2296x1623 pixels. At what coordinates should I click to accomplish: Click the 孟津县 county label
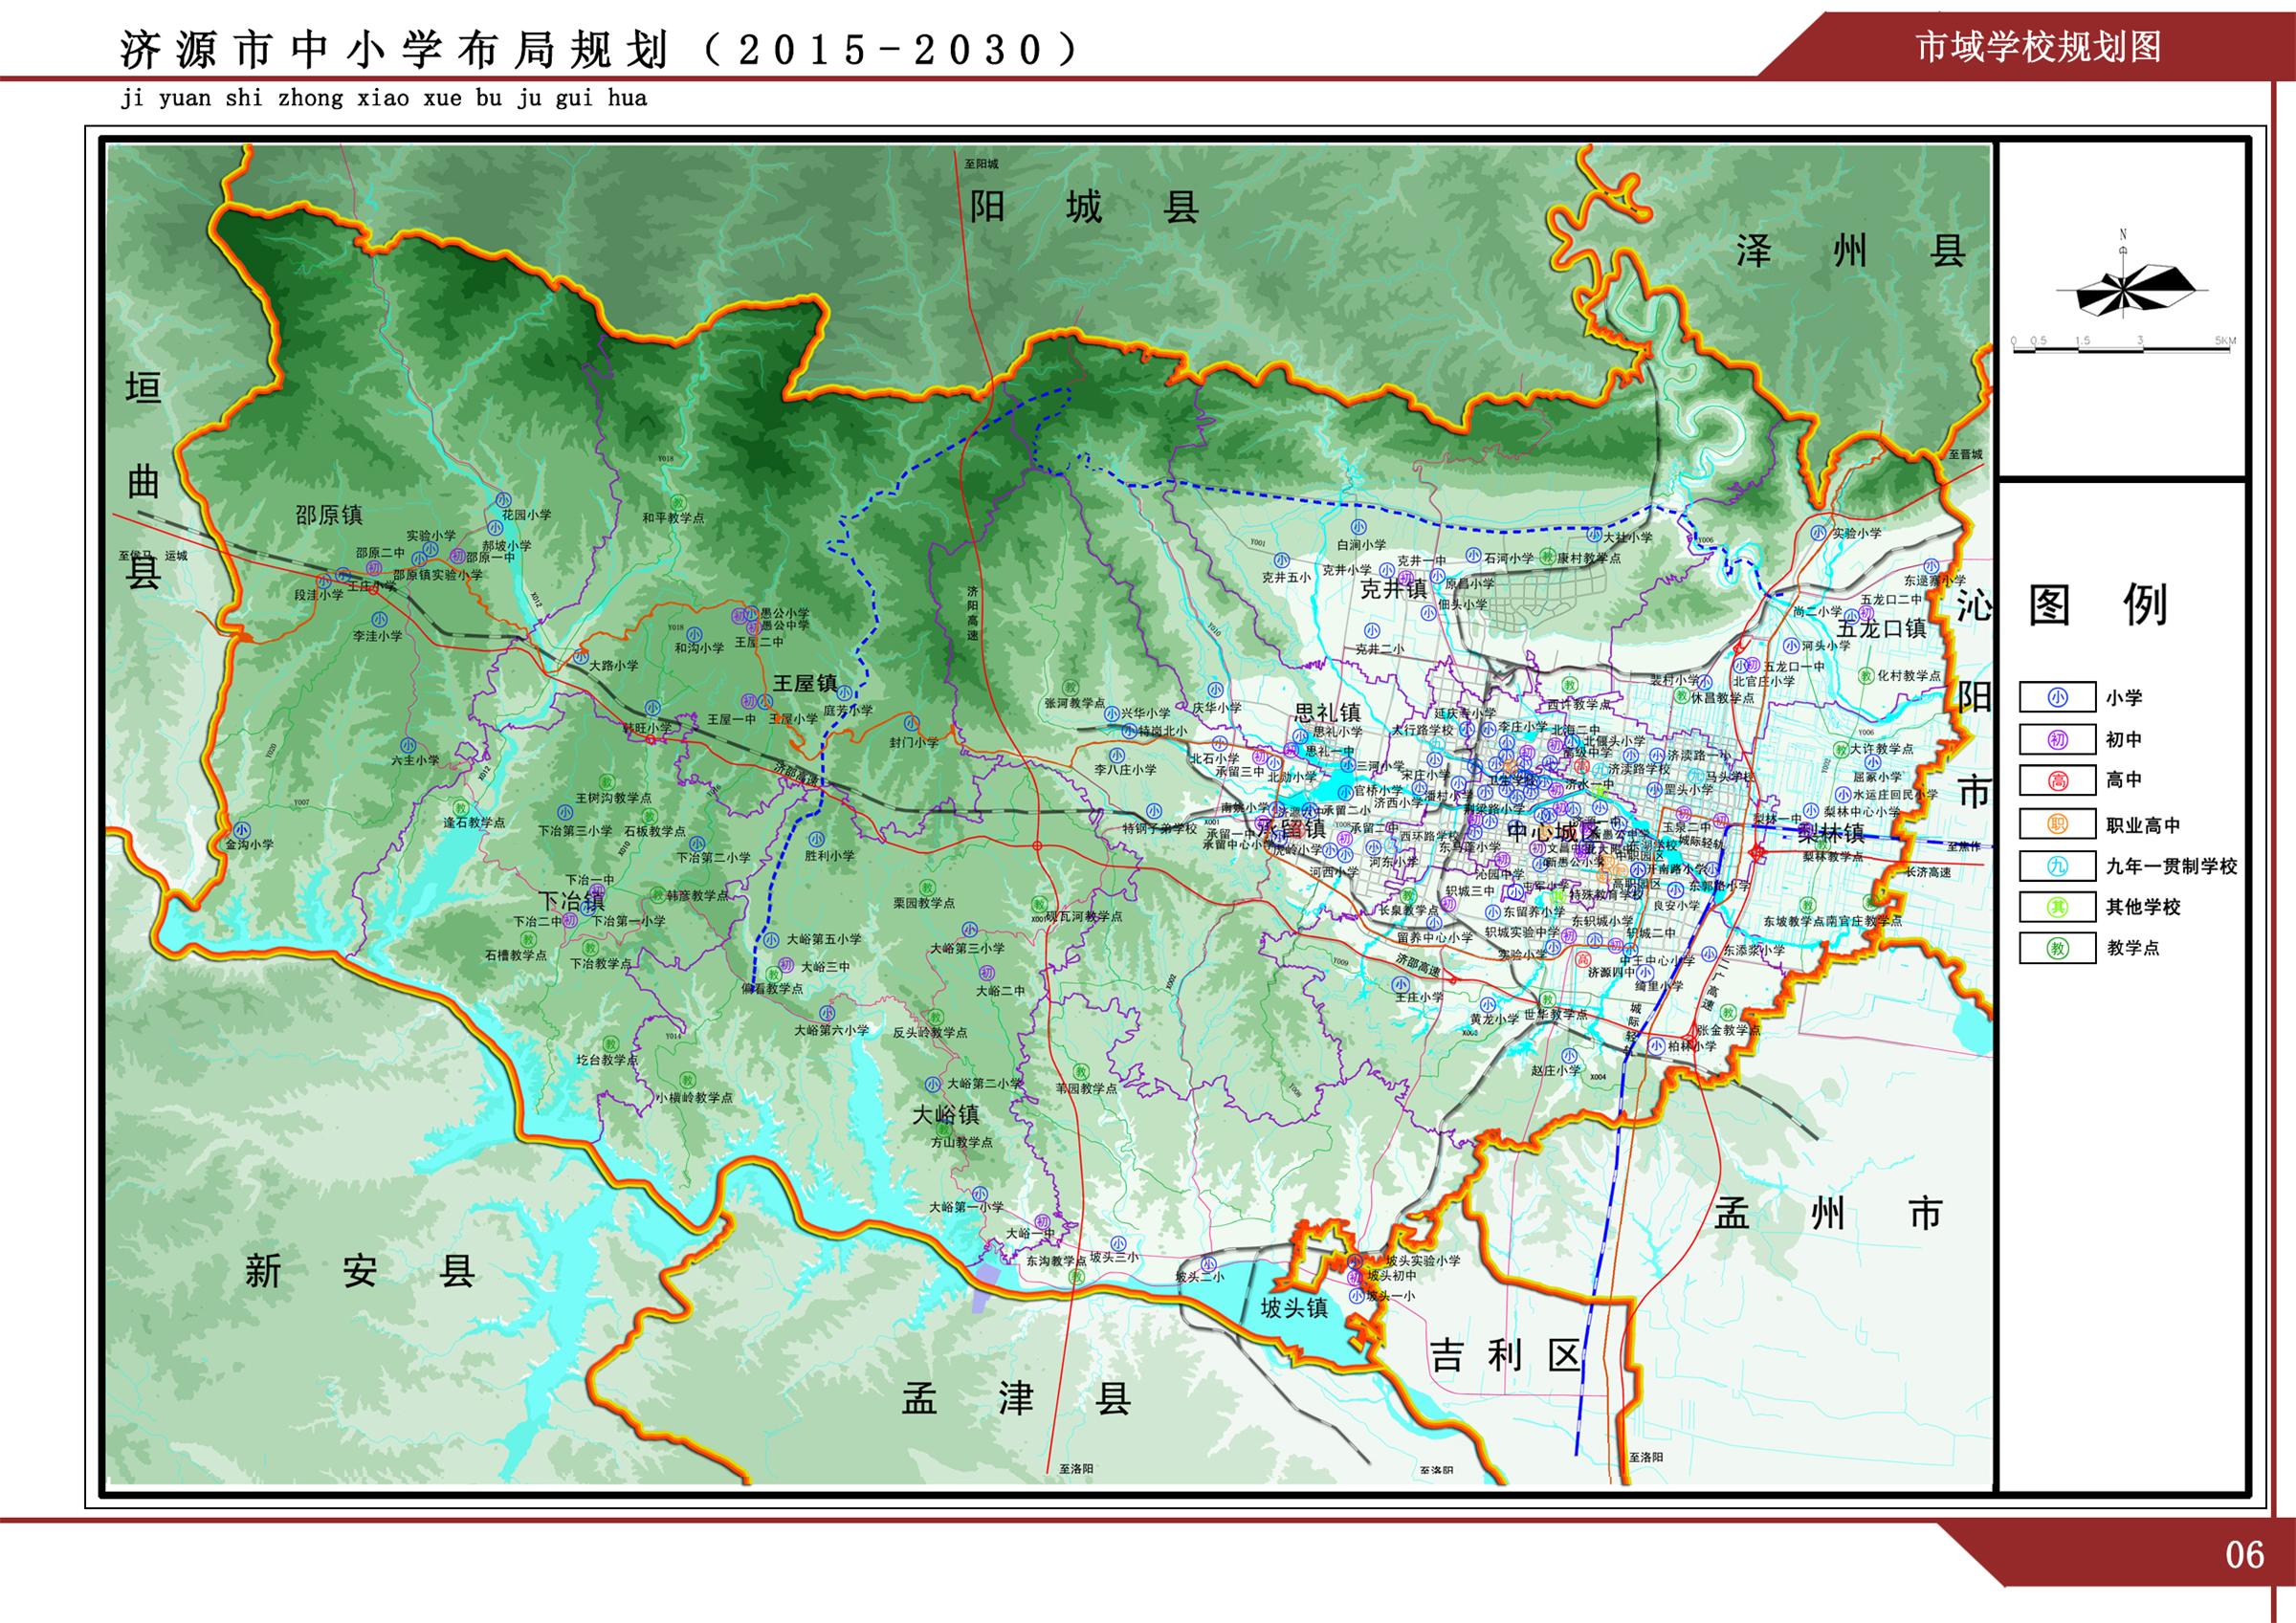(x=1016, y=1399)
